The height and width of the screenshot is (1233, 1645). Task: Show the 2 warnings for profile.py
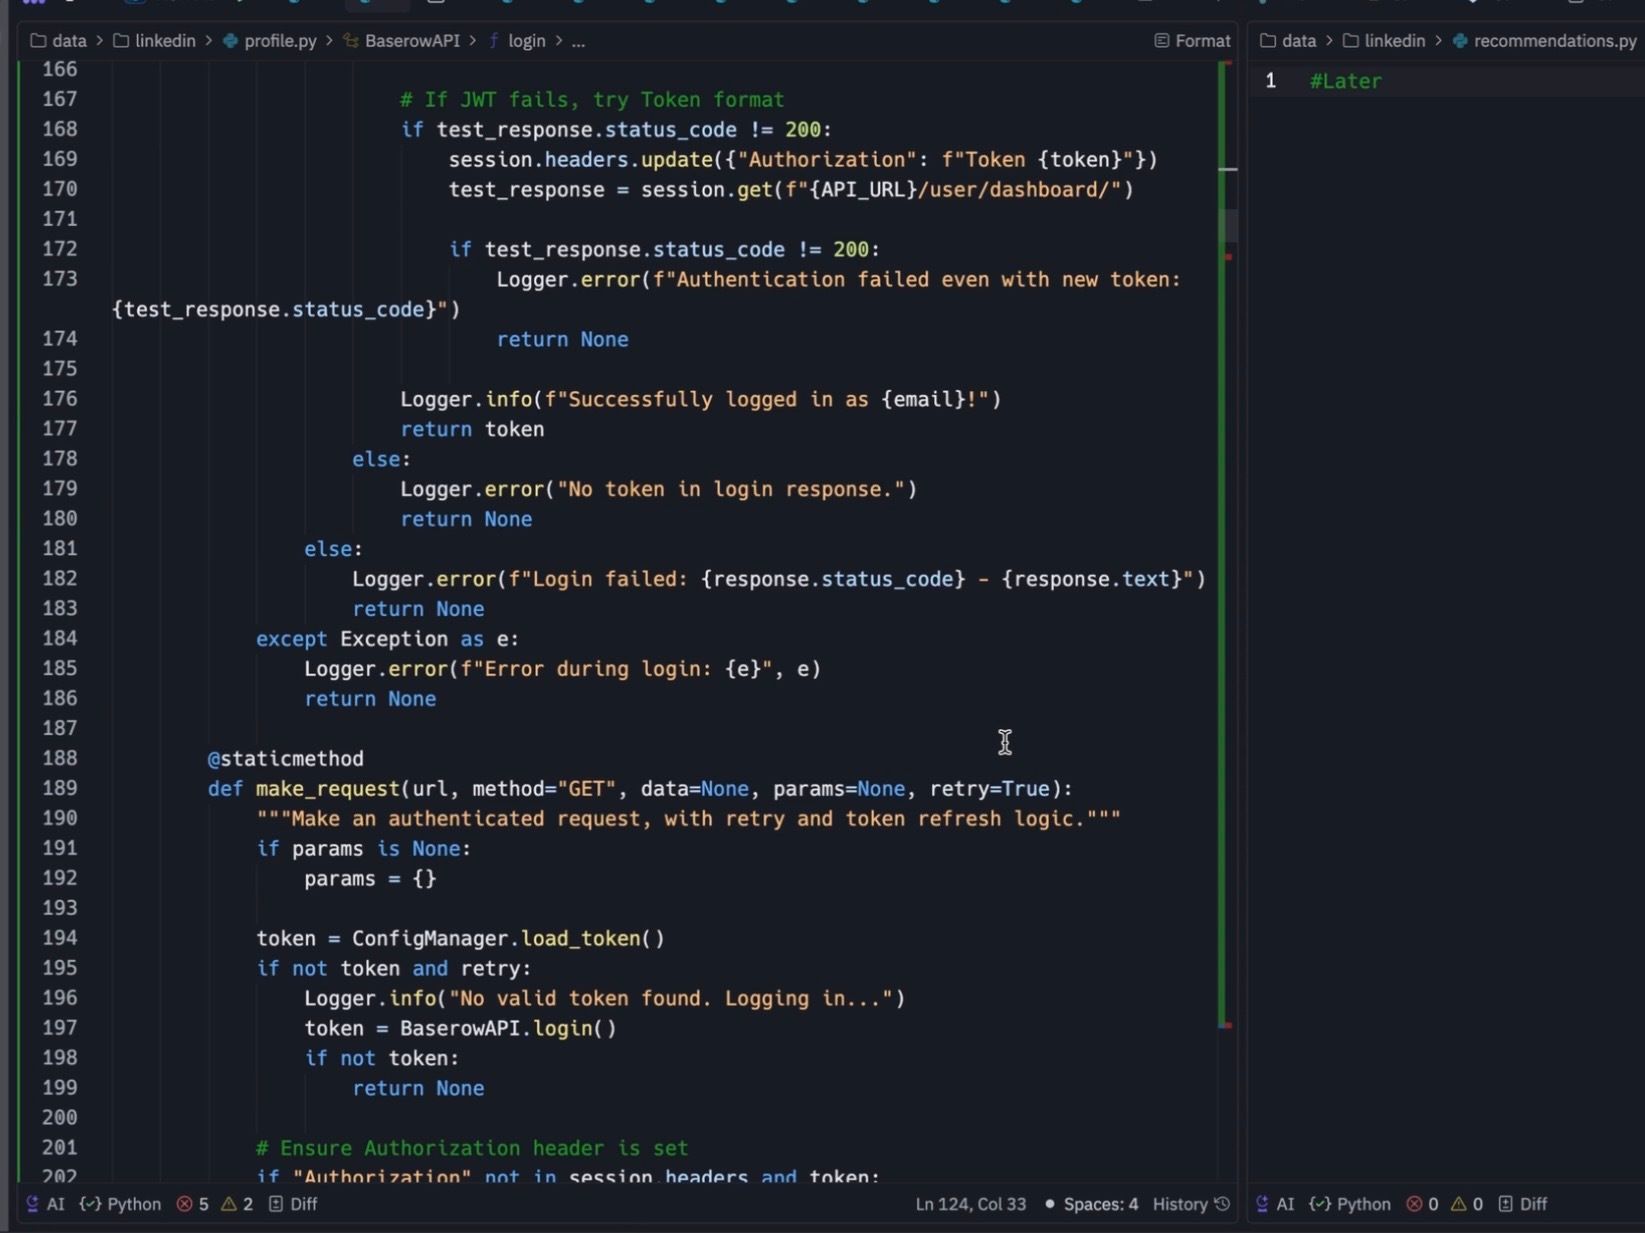click(x=237, y=1204)
